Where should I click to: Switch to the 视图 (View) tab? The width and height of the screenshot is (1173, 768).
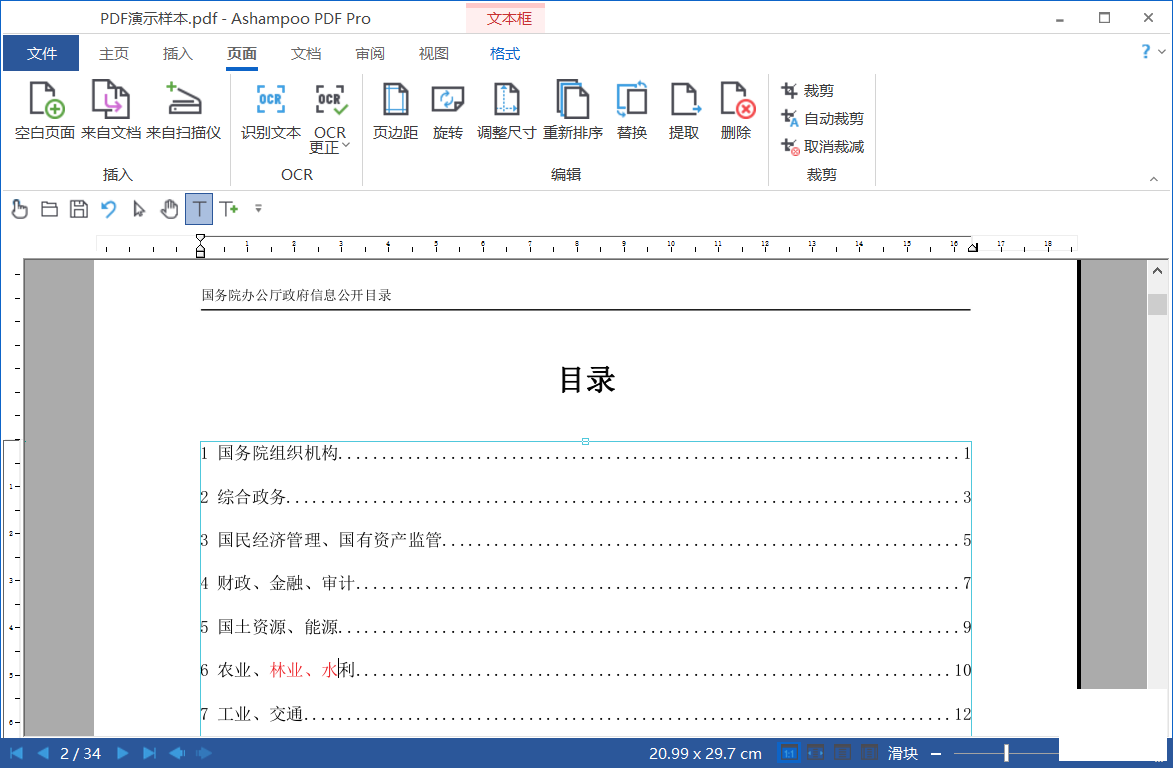coord(433,54)
